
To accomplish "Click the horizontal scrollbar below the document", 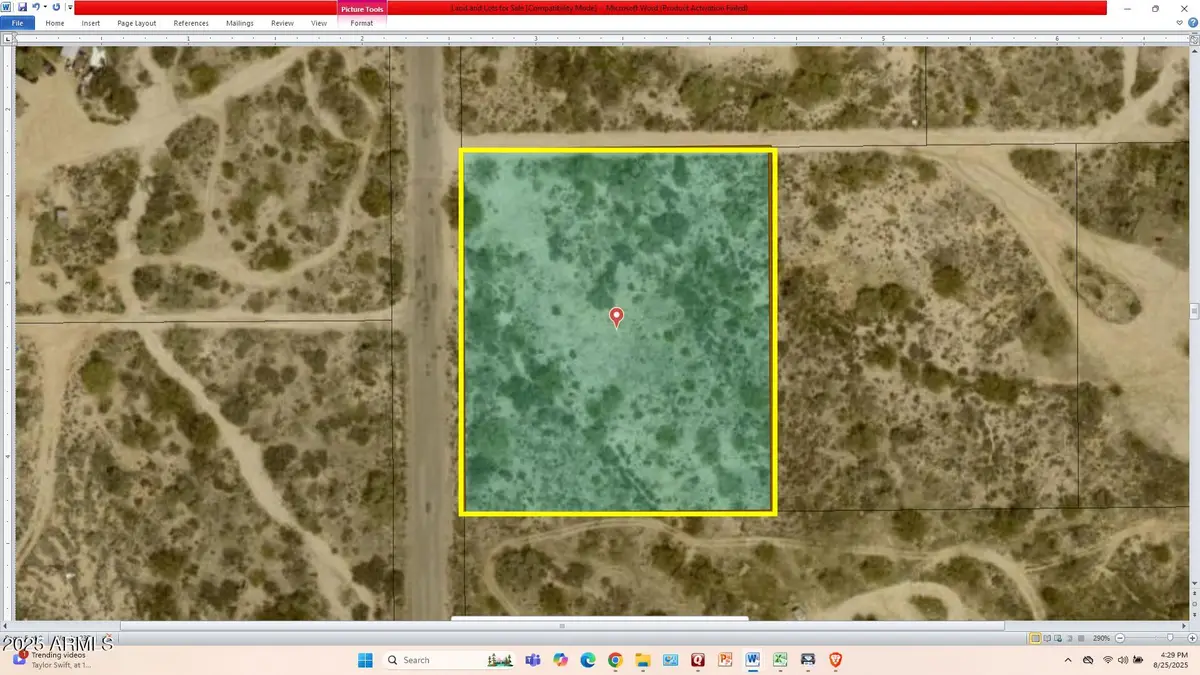I will [x=563, y=624].
